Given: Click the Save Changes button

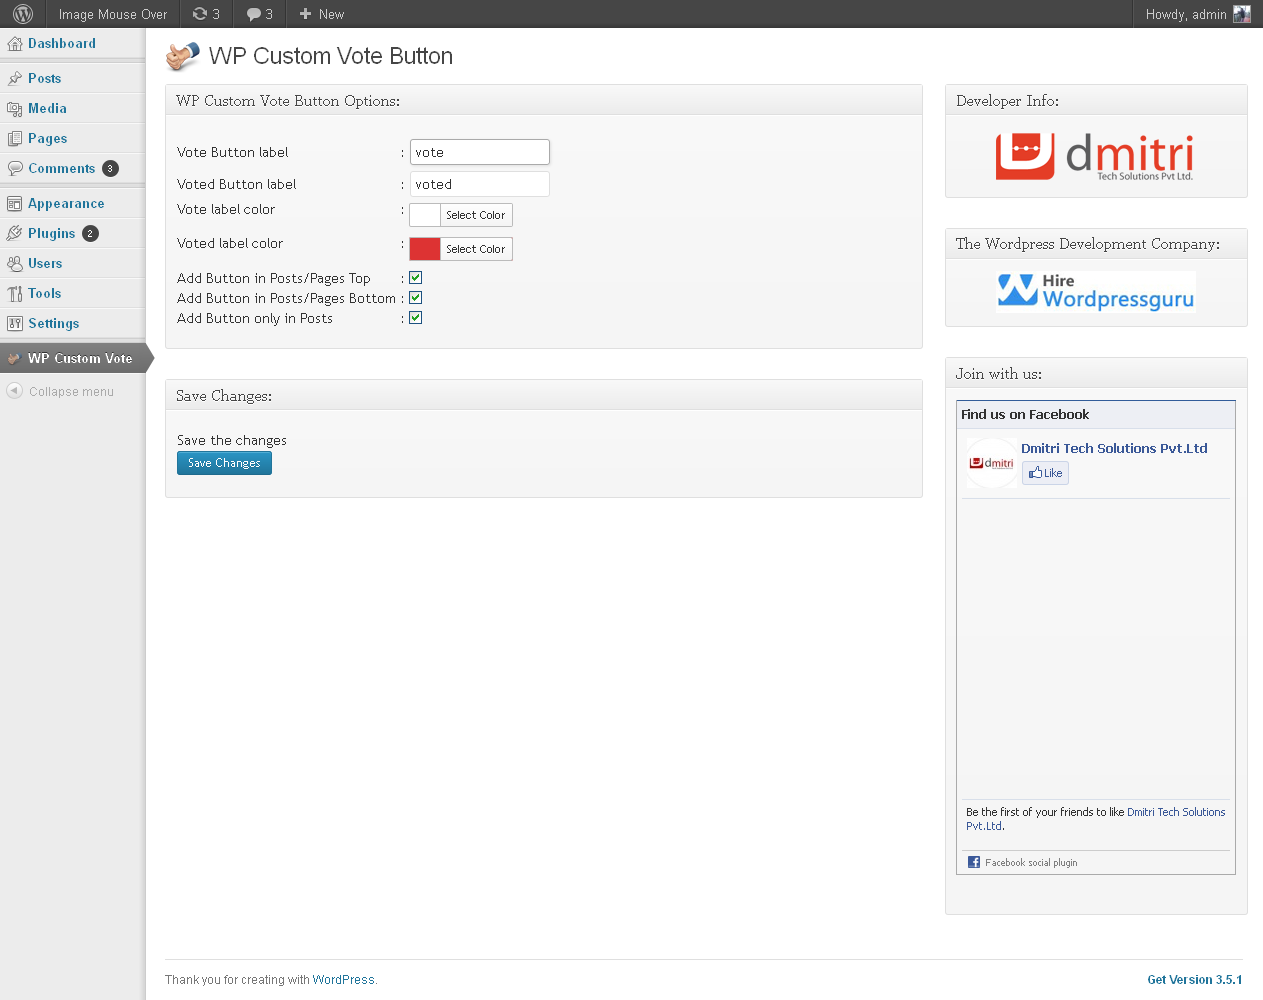Looking at the screenshot, I should 224,463.
